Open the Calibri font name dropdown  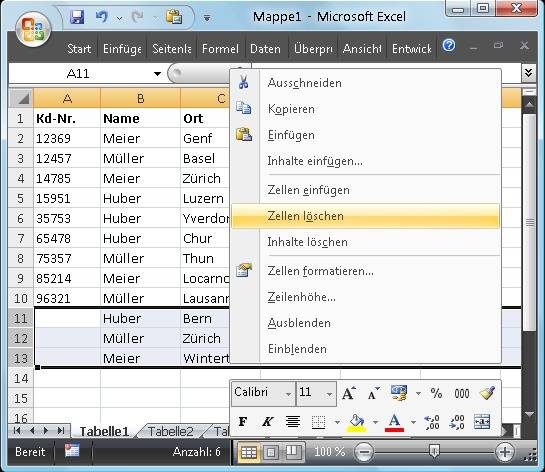coord(288,394)
